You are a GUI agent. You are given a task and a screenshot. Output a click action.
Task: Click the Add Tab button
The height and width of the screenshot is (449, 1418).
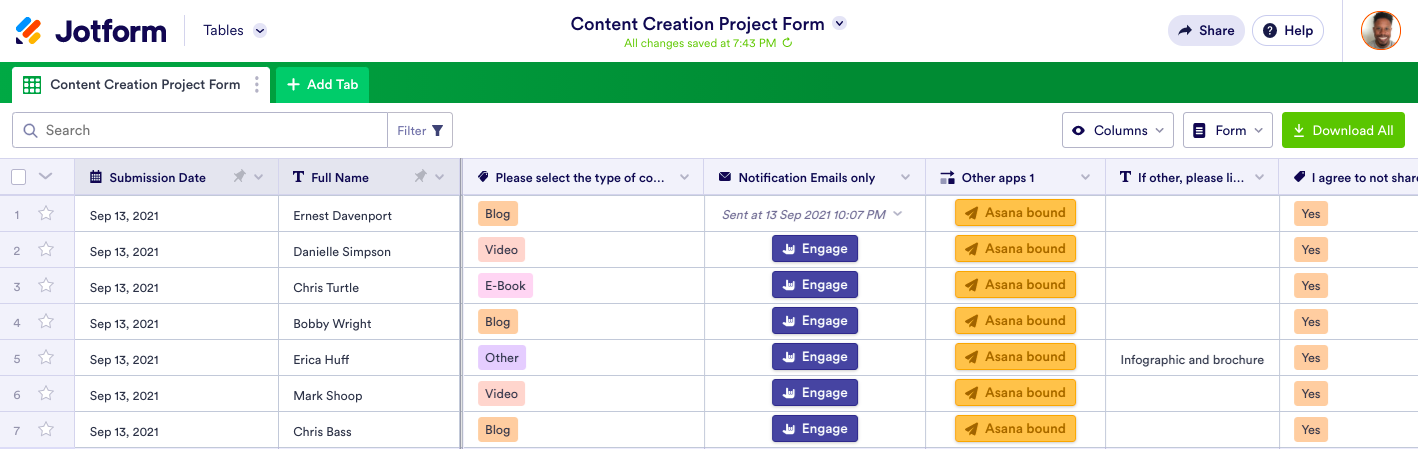click(322, 85)
